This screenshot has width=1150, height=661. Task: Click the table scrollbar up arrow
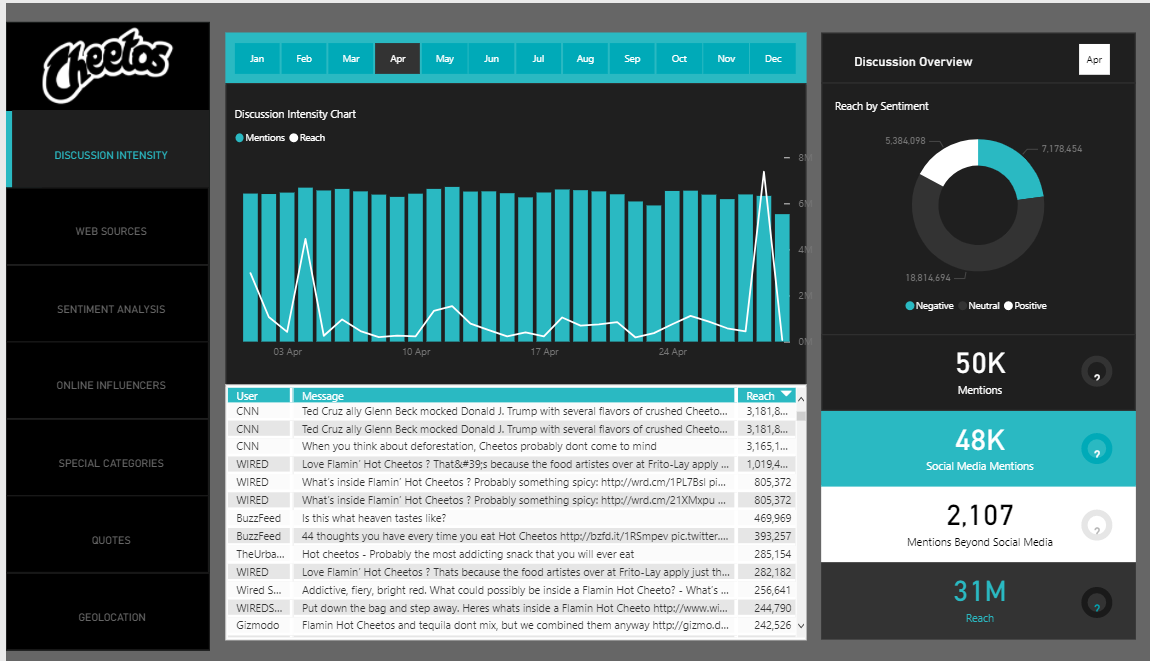[x=801, y=399]
